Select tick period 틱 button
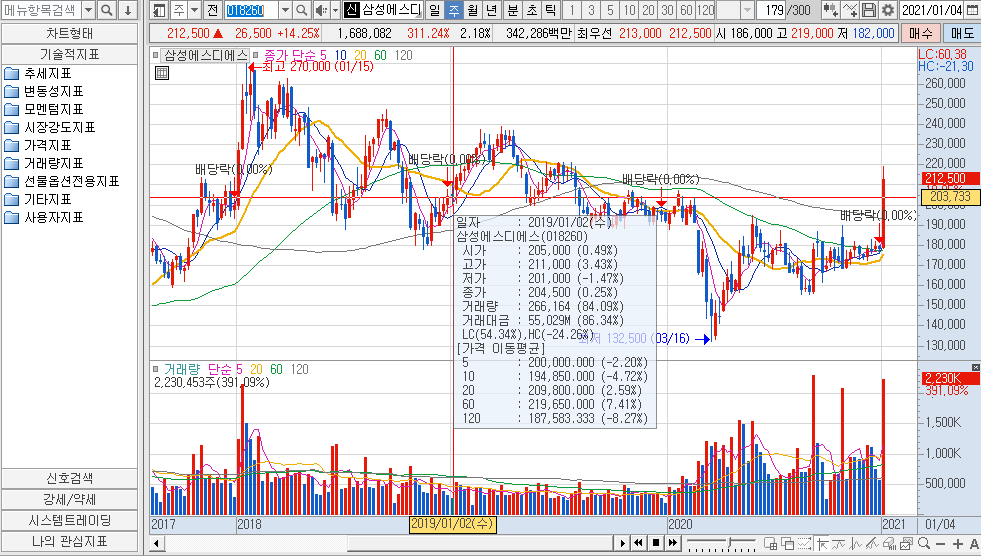Image resolution: width=981 pixels, height=556 pixels. pos(551,10)
